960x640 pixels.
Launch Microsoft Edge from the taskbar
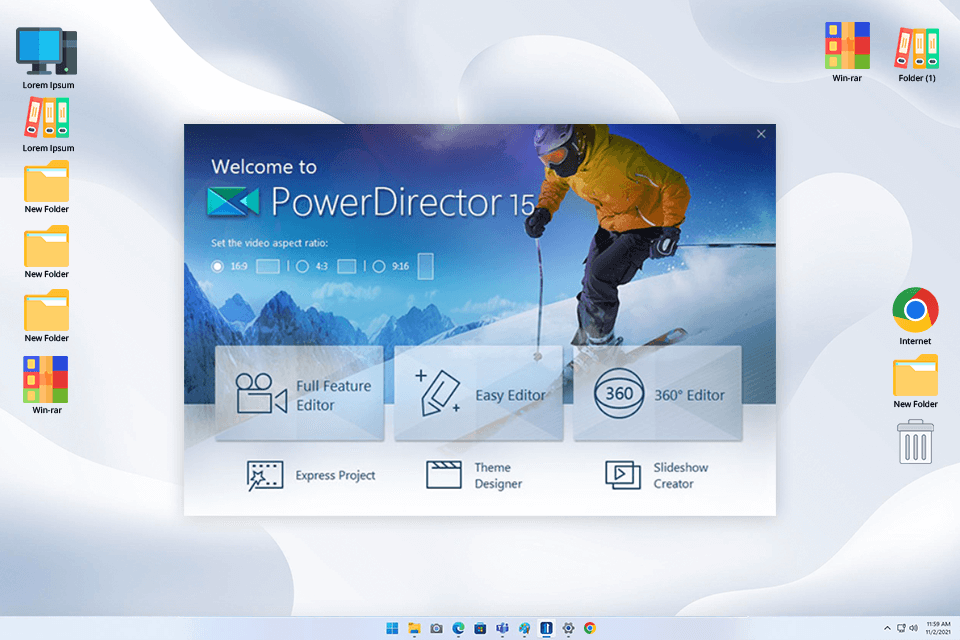459,628
